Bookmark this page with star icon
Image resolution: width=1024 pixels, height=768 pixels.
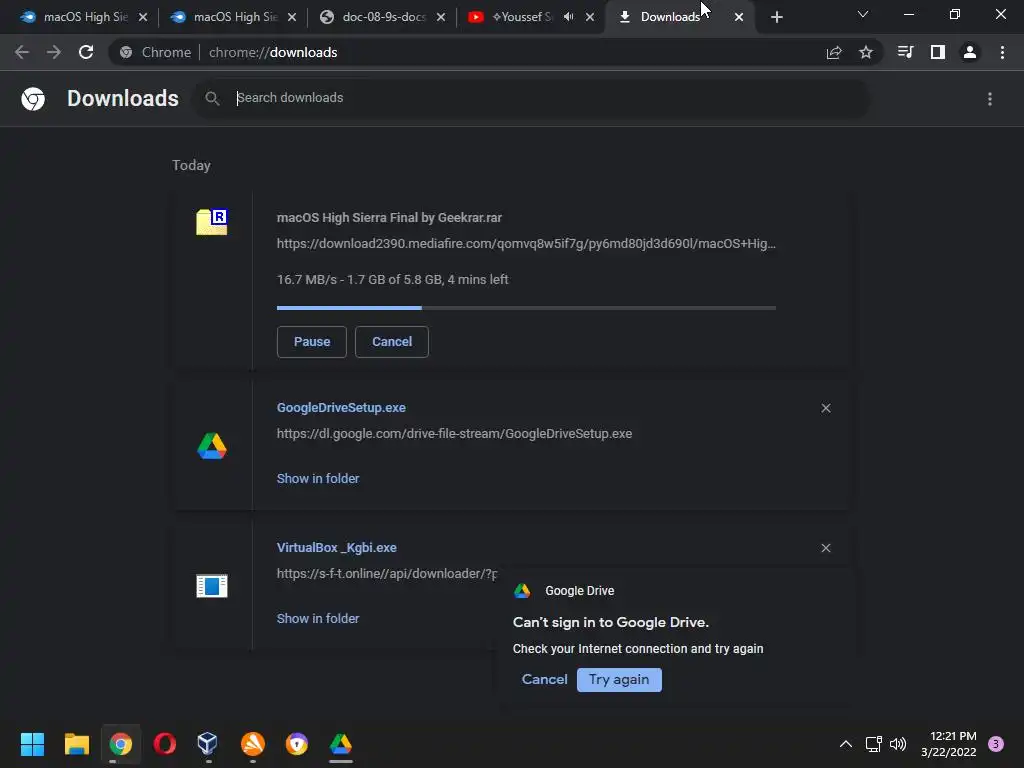(866, 52)
